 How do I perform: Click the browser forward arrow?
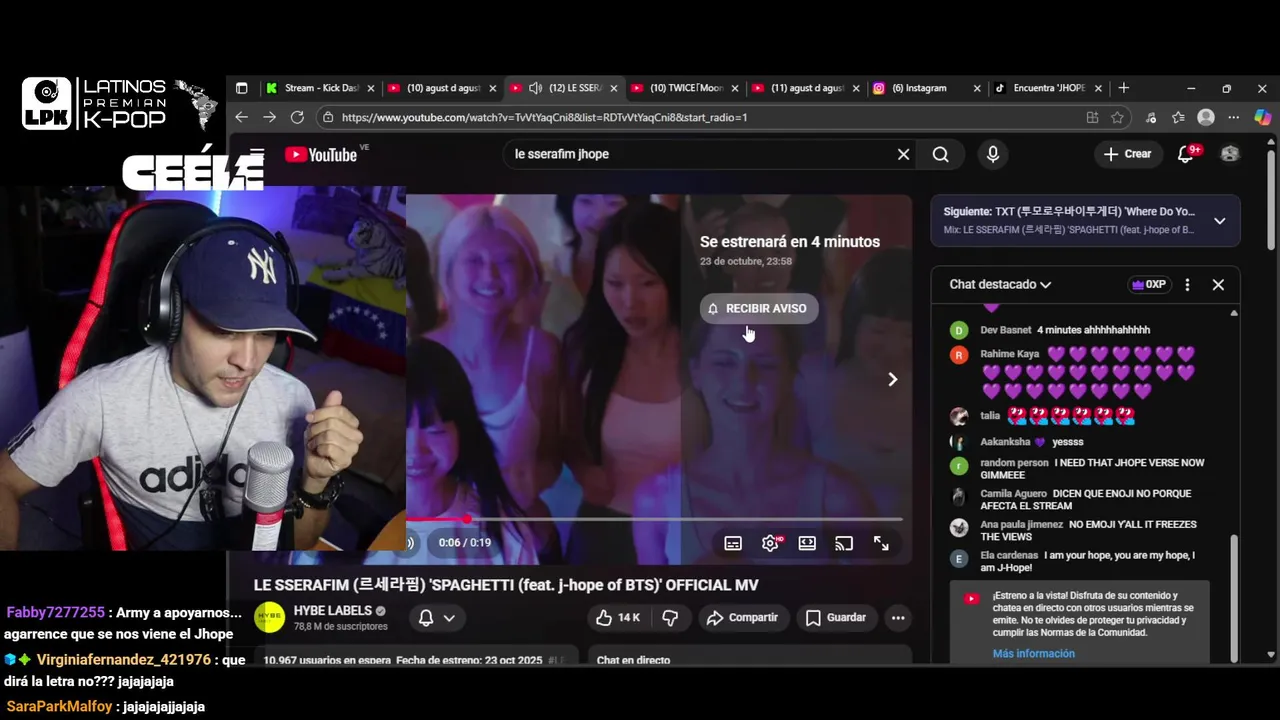click(x=269, y=117)
